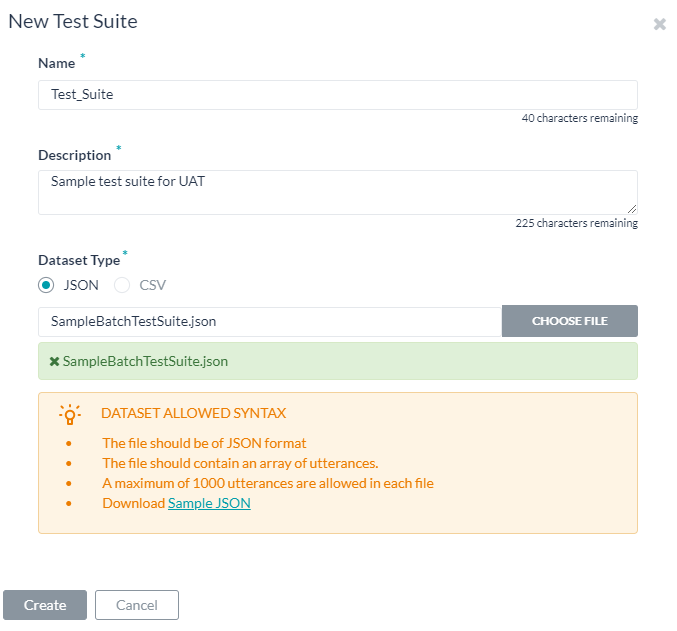
Task: Click the New Test Suite title
Action: [x=73, y=21]
